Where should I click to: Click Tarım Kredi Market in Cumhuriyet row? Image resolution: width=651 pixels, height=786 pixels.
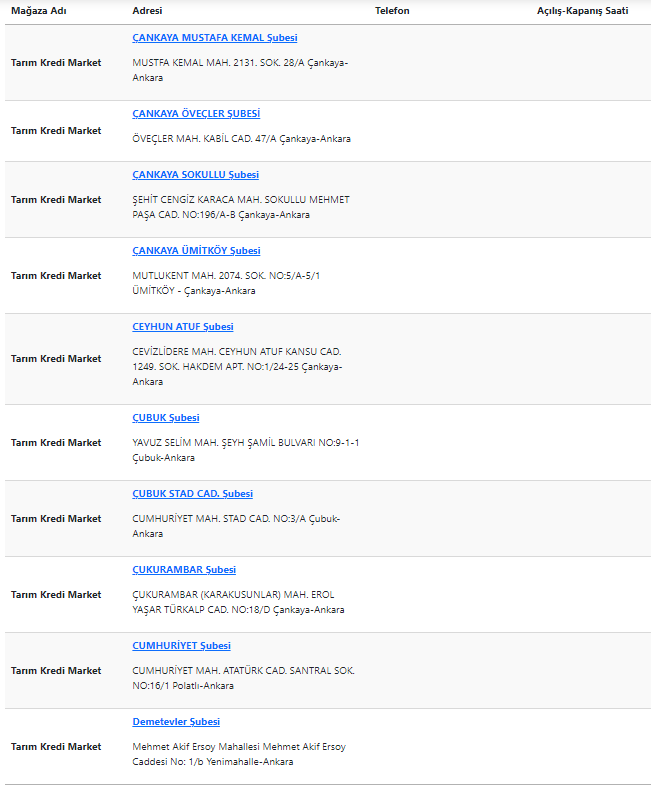point(56,671)
